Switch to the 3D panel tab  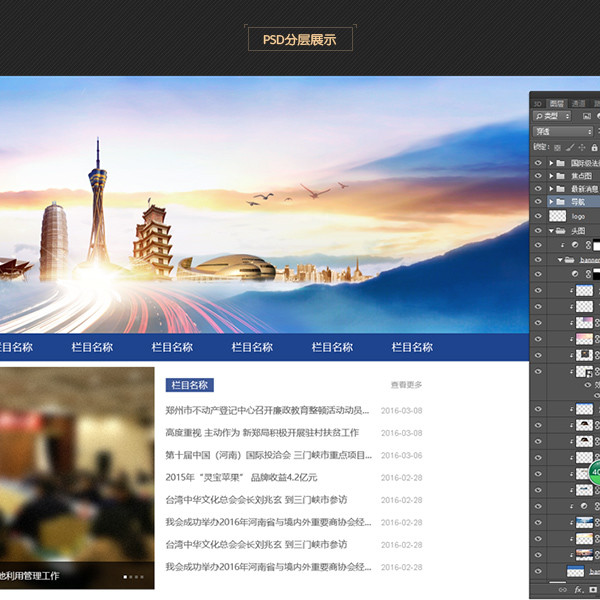tap(538, 104)
